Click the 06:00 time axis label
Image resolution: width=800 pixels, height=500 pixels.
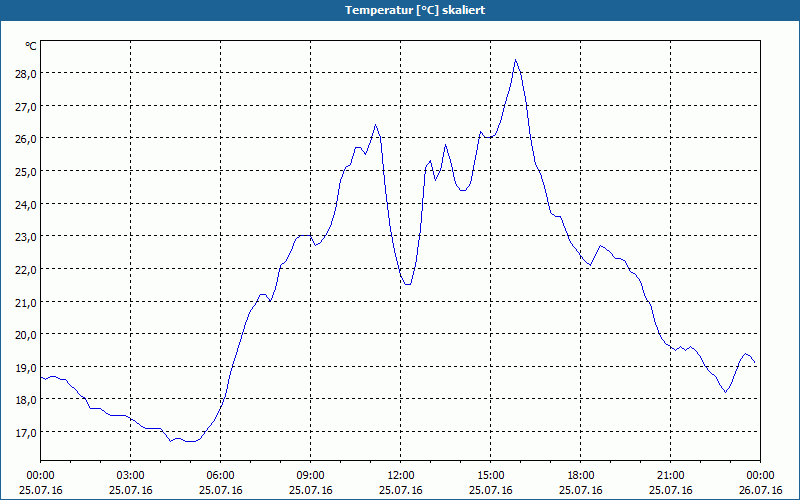(x=220, y=476)
